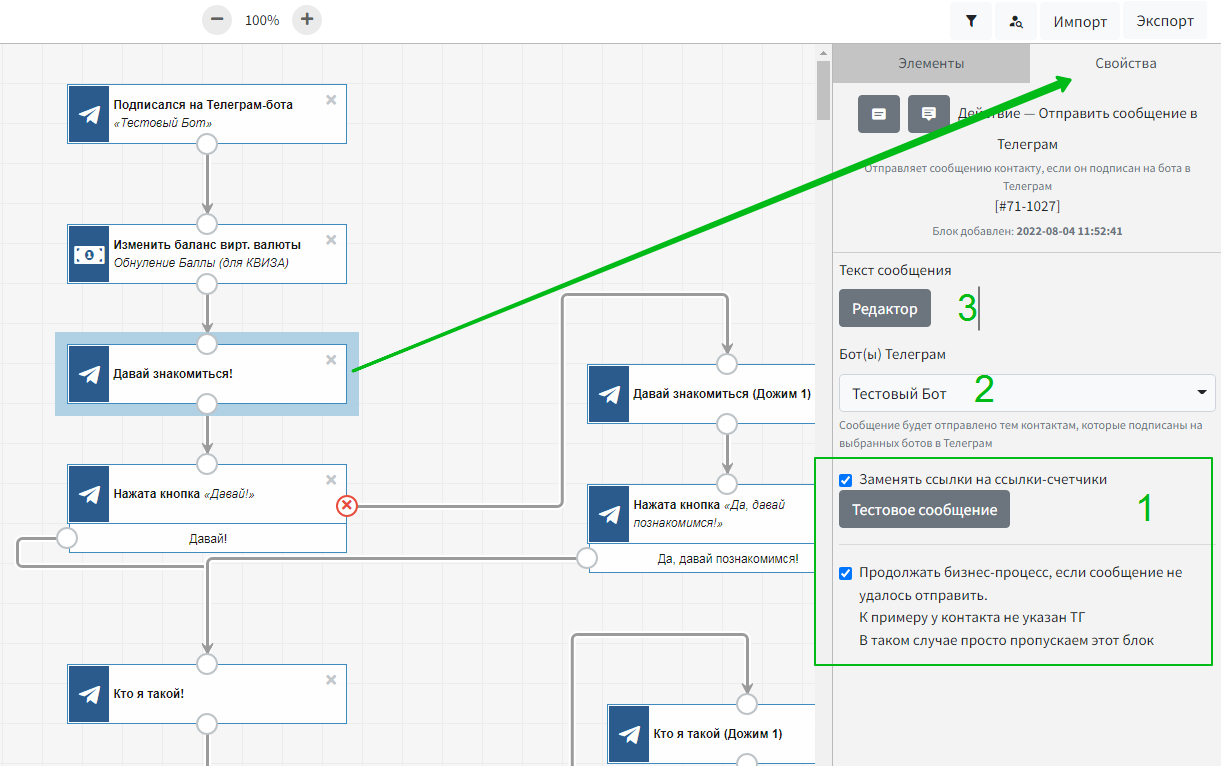Click Telegram icon of Давай знакомиться! block
Image resolution: width=1221 pixels, height=766 pixels.
point(89,374)
